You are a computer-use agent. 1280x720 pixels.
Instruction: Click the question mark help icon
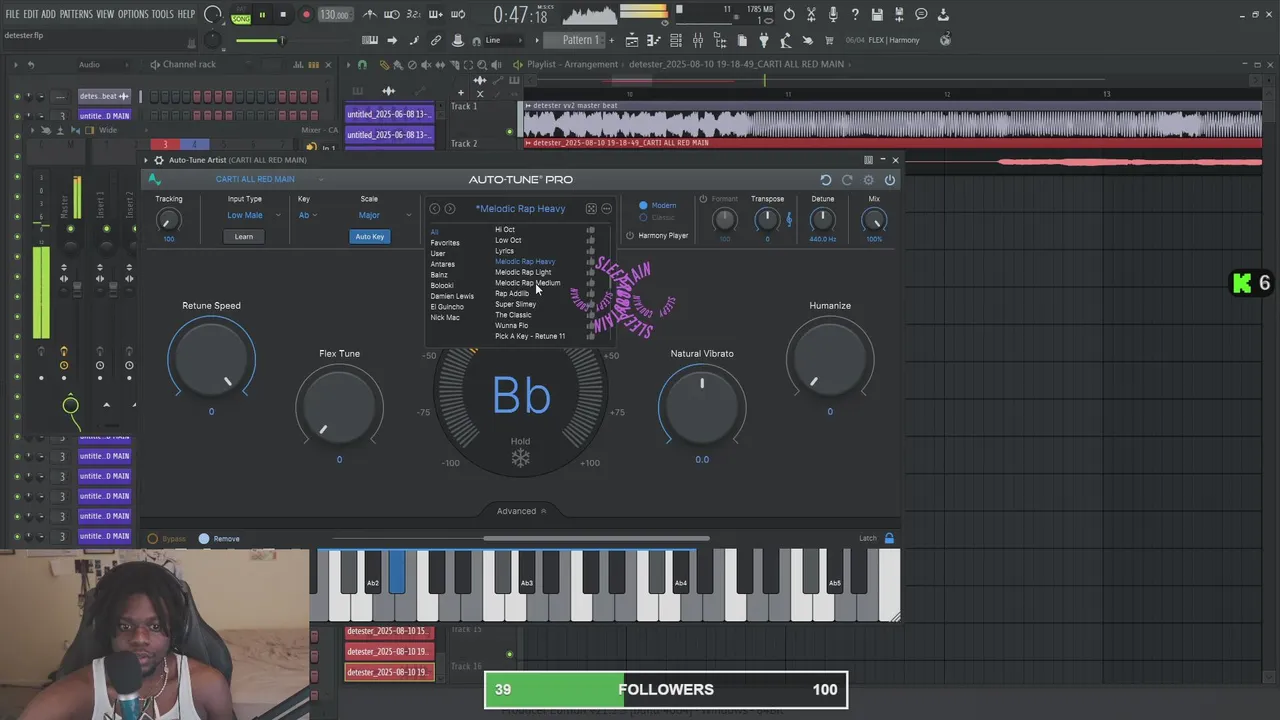(x=855, y=15)
